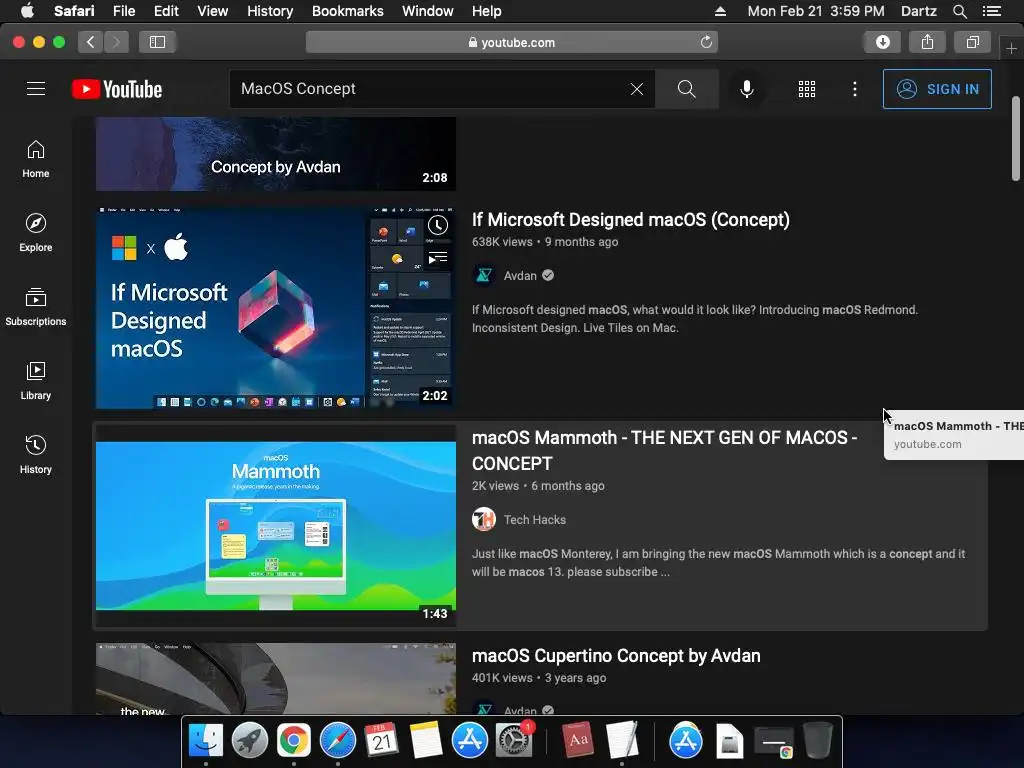Click the magnifier search button
The width and height of the screenshot is (1024, 768).
coord(686,89)
